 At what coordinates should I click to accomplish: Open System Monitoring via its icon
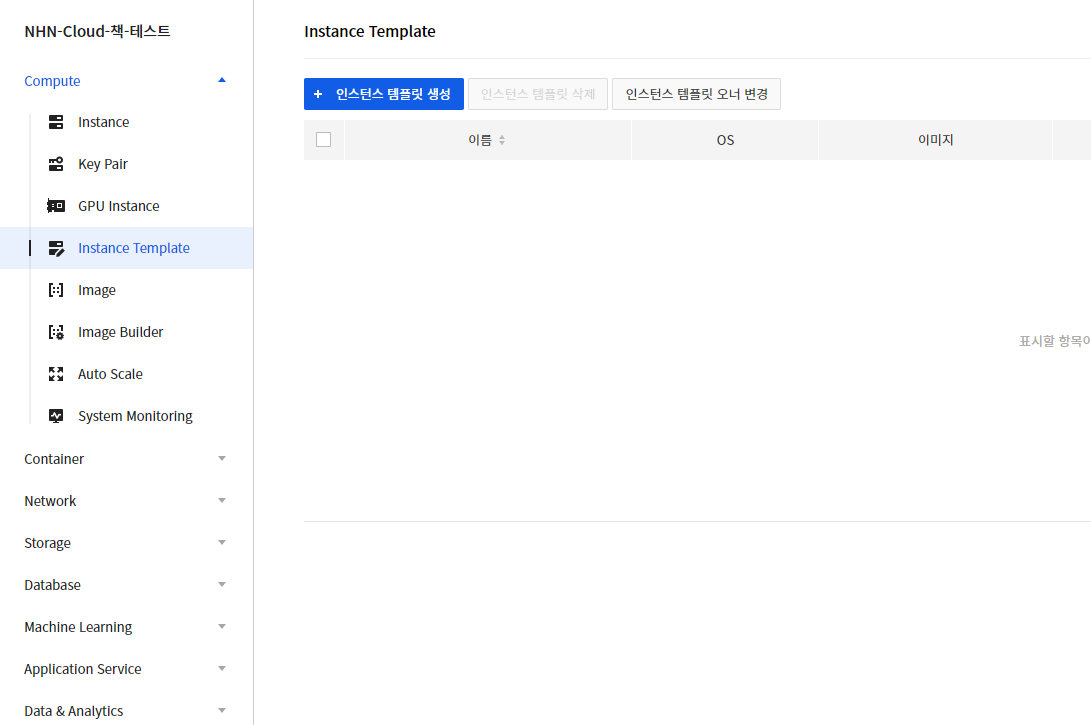pos(57,416)
